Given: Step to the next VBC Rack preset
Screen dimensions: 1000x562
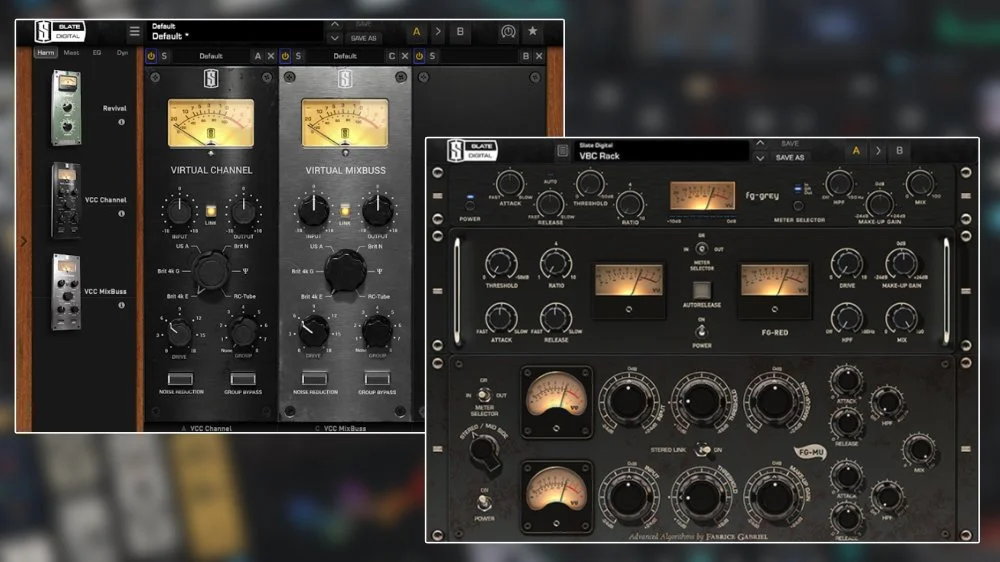Looking at the screenshot, I should [760, 158].
